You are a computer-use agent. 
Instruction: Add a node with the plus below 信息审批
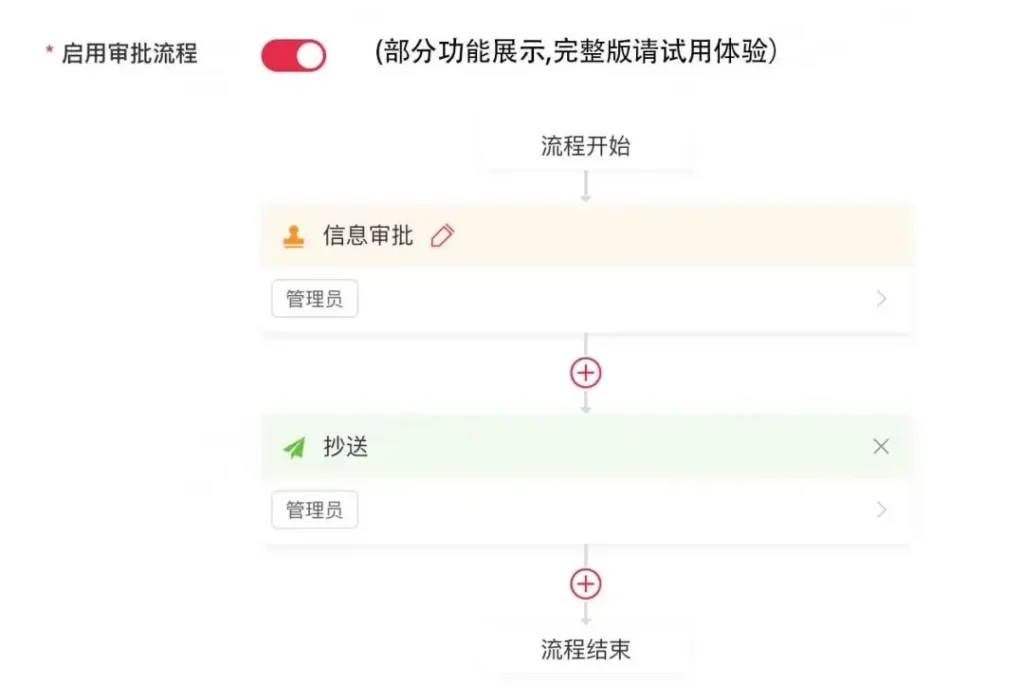click(x=585, y=373)
